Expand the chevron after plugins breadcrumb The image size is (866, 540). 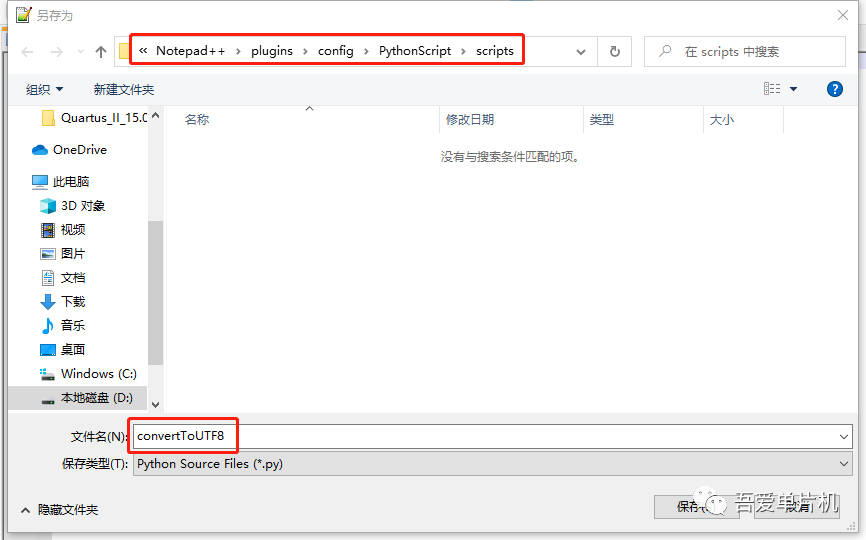[305, 51]
